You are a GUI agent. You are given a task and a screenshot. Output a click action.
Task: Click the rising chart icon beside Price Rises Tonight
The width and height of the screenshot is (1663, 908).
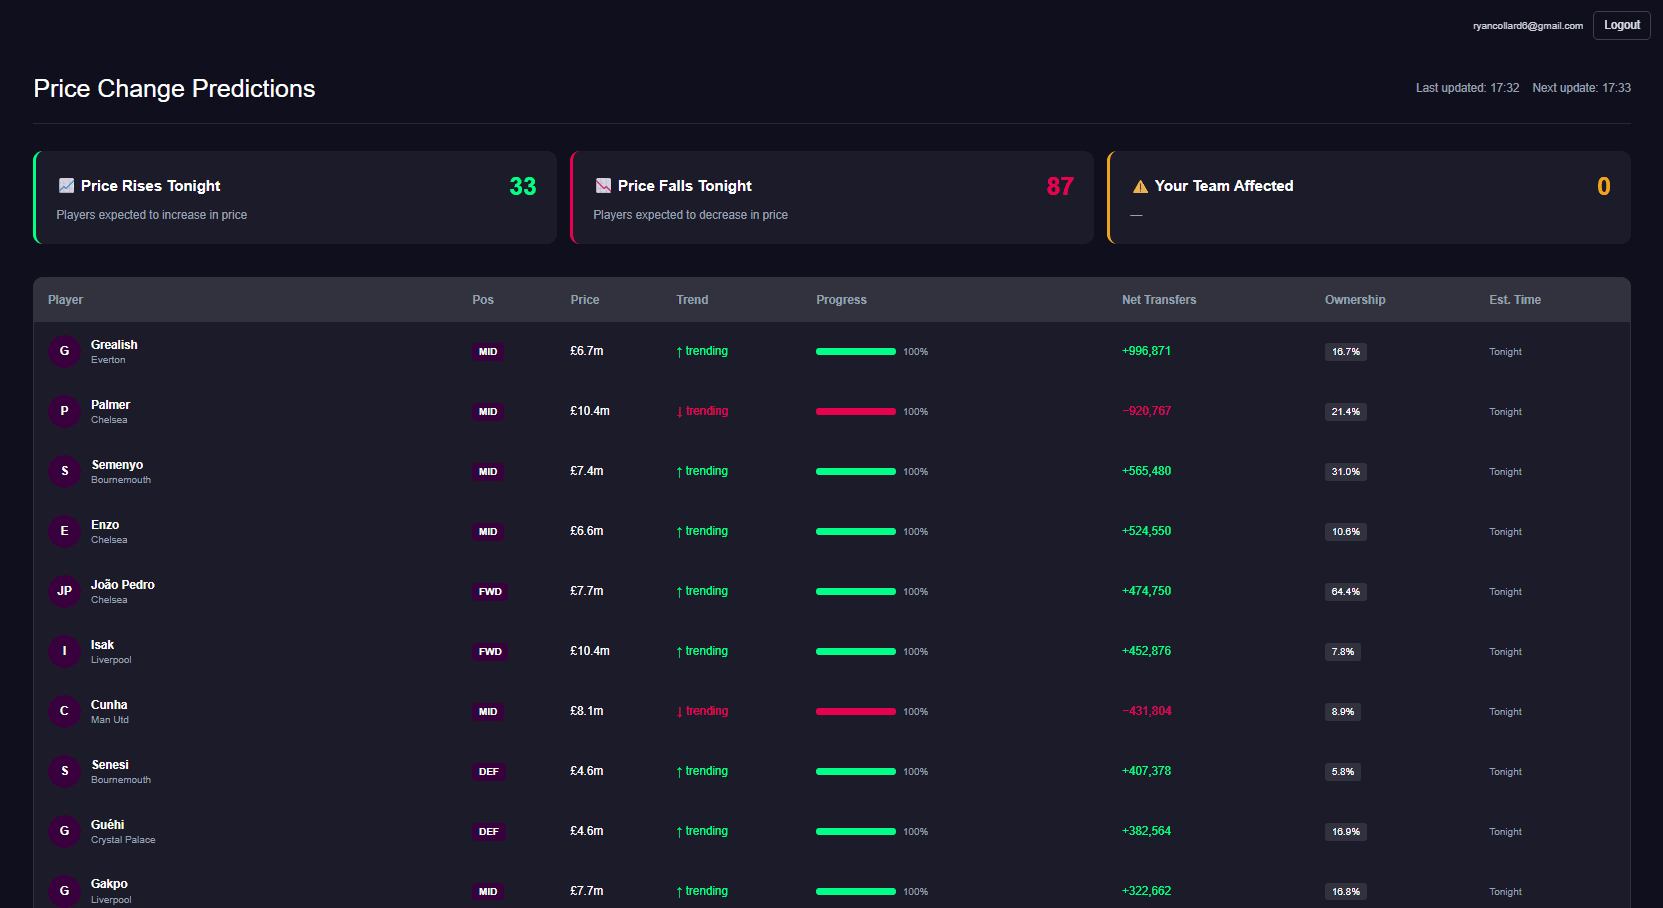(67, 186)
